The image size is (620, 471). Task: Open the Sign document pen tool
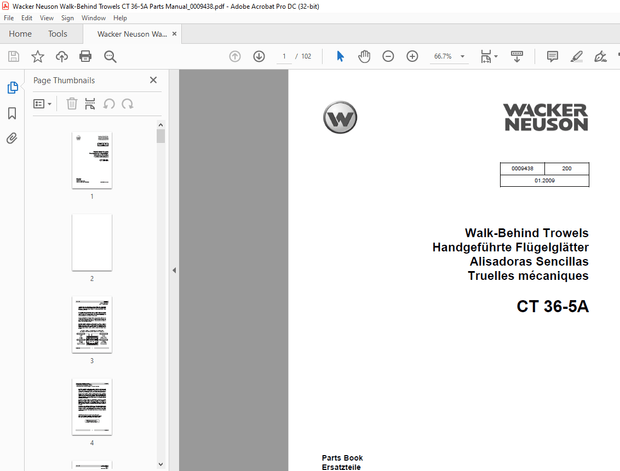pos(600,57)
